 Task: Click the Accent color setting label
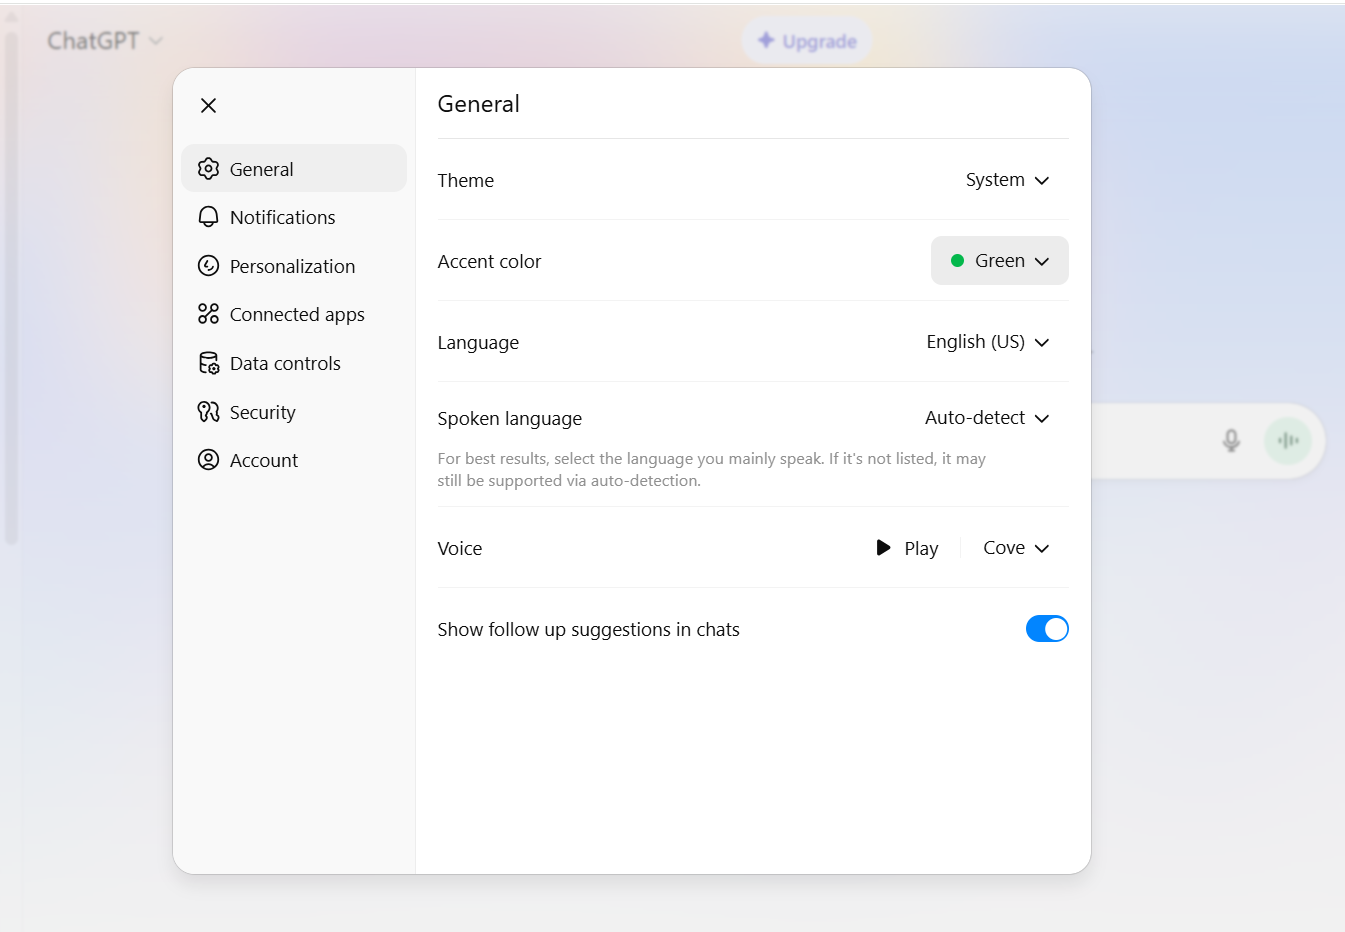(x=489, y=261)
